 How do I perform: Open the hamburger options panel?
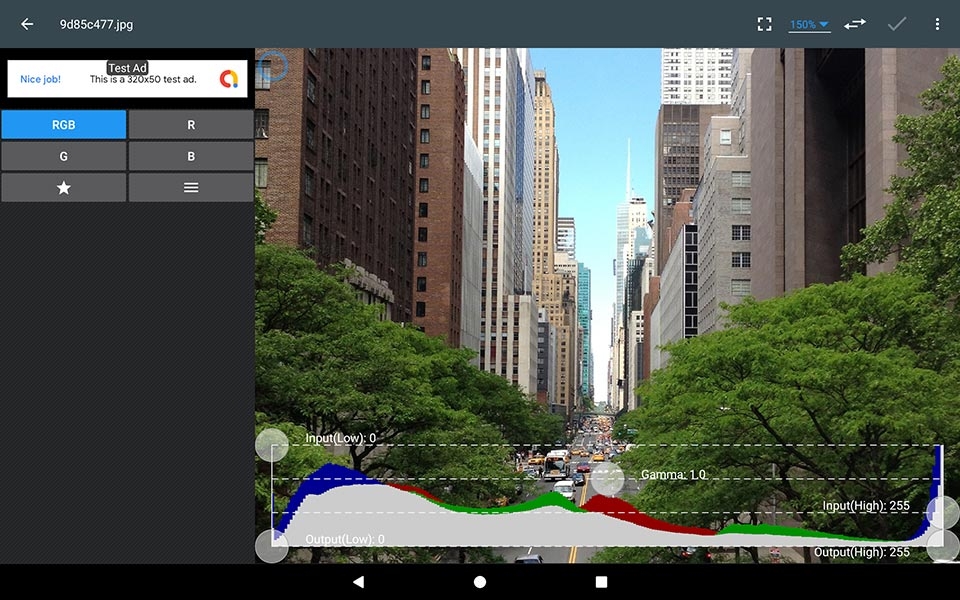pos(191,187)
